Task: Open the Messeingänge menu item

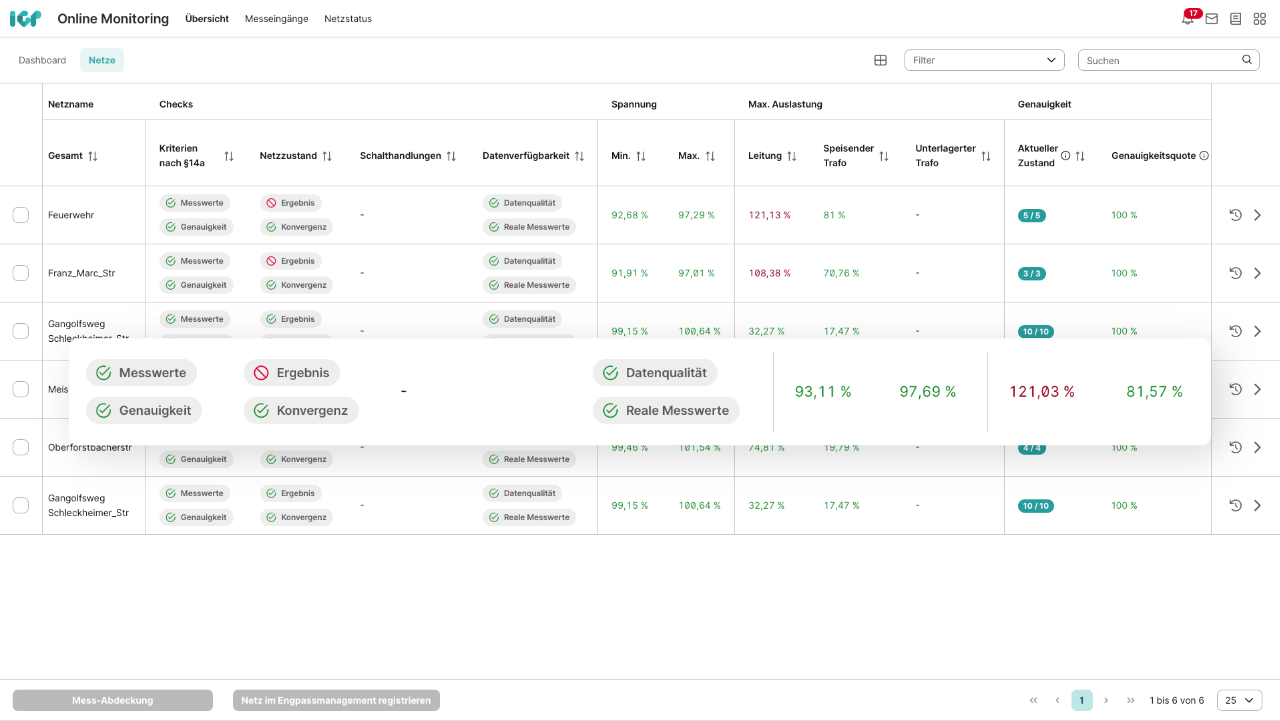Action: [x=276, y=19]
